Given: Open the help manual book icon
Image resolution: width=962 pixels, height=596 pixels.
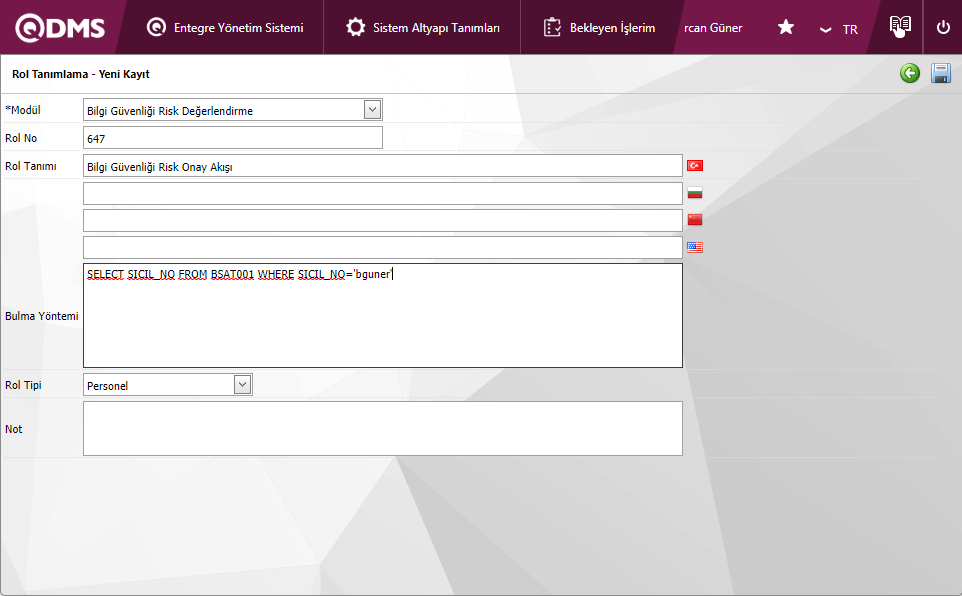Looking at the screenshot, I should point(900,26).
